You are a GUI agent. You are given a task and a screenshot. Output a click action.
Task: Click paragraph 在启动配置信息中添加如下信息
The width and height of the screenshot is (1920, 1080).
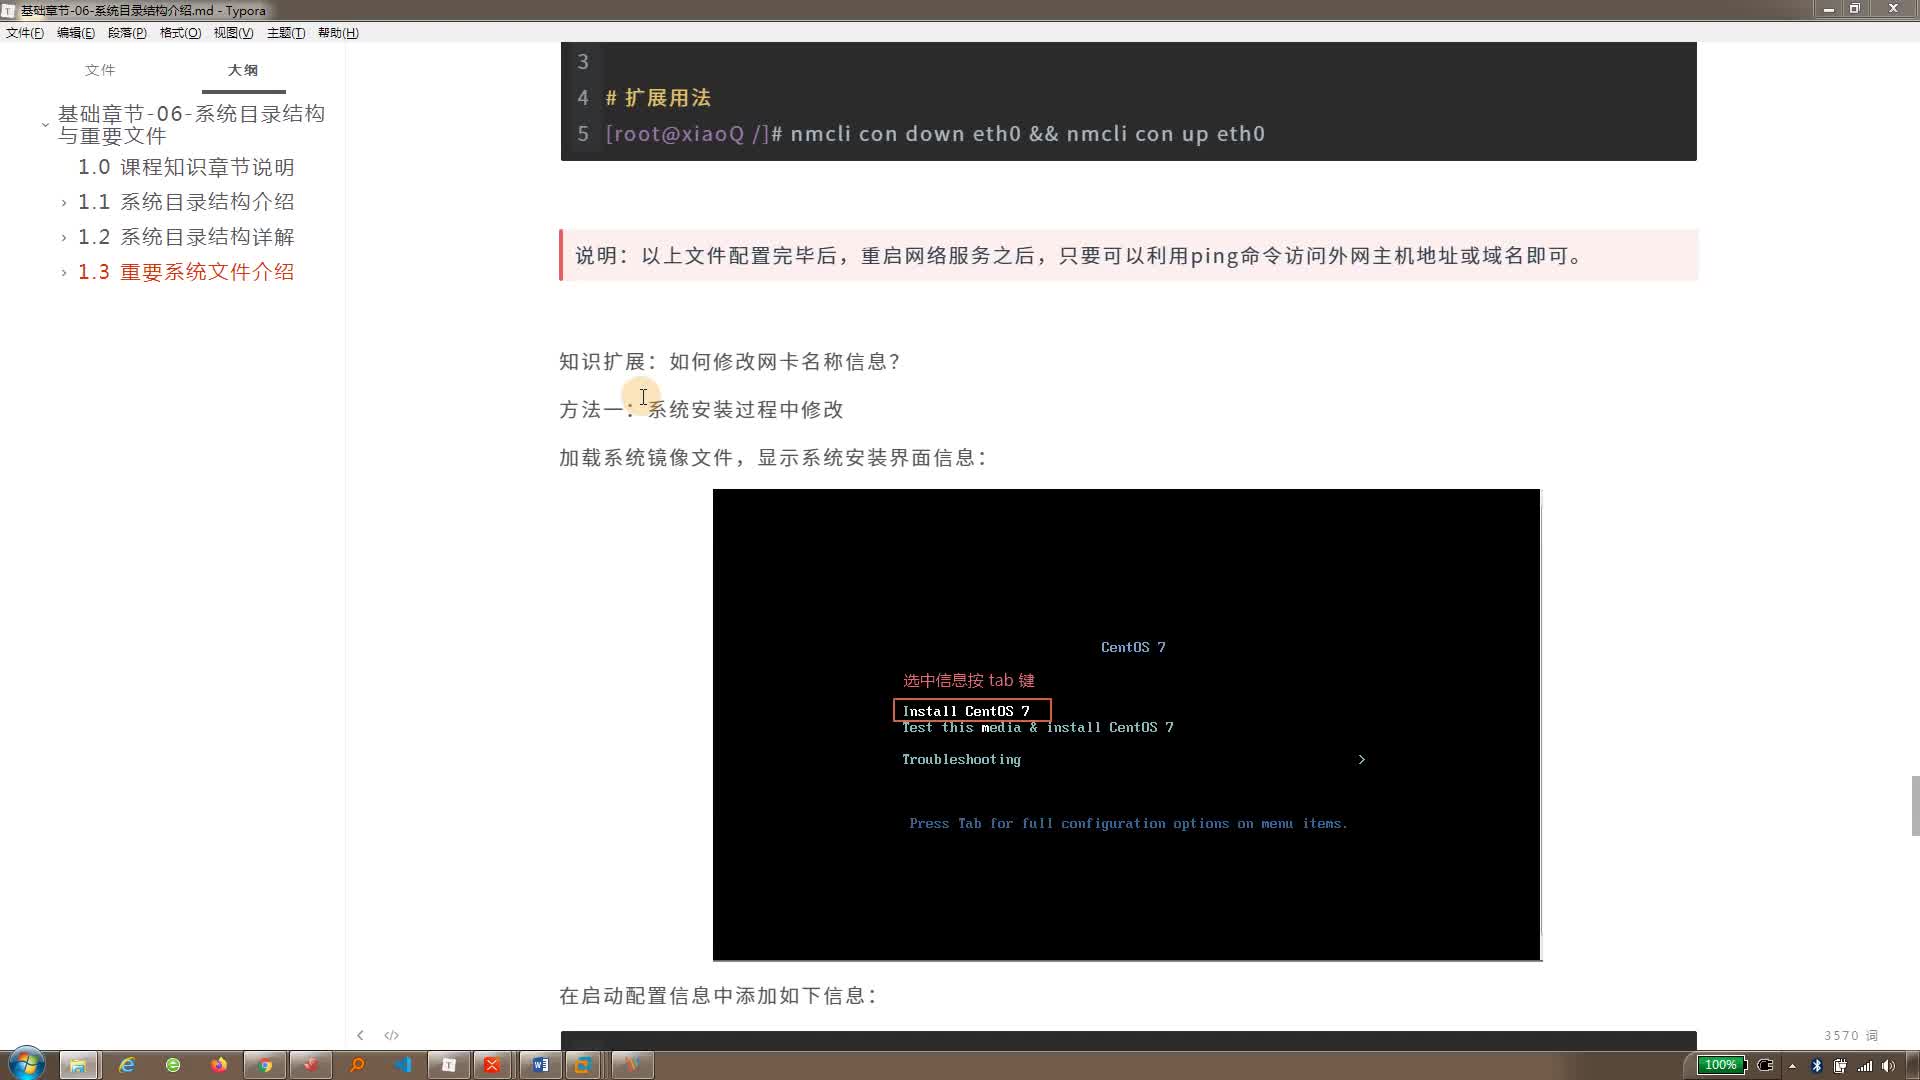click(718, 996)
